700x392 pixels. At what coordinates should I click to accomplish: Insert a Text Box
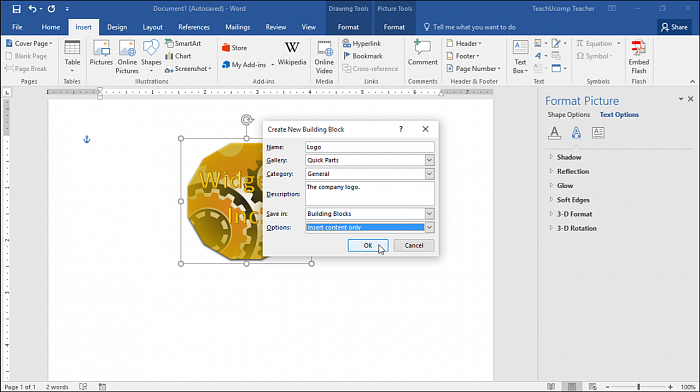[x=520, y=57]
